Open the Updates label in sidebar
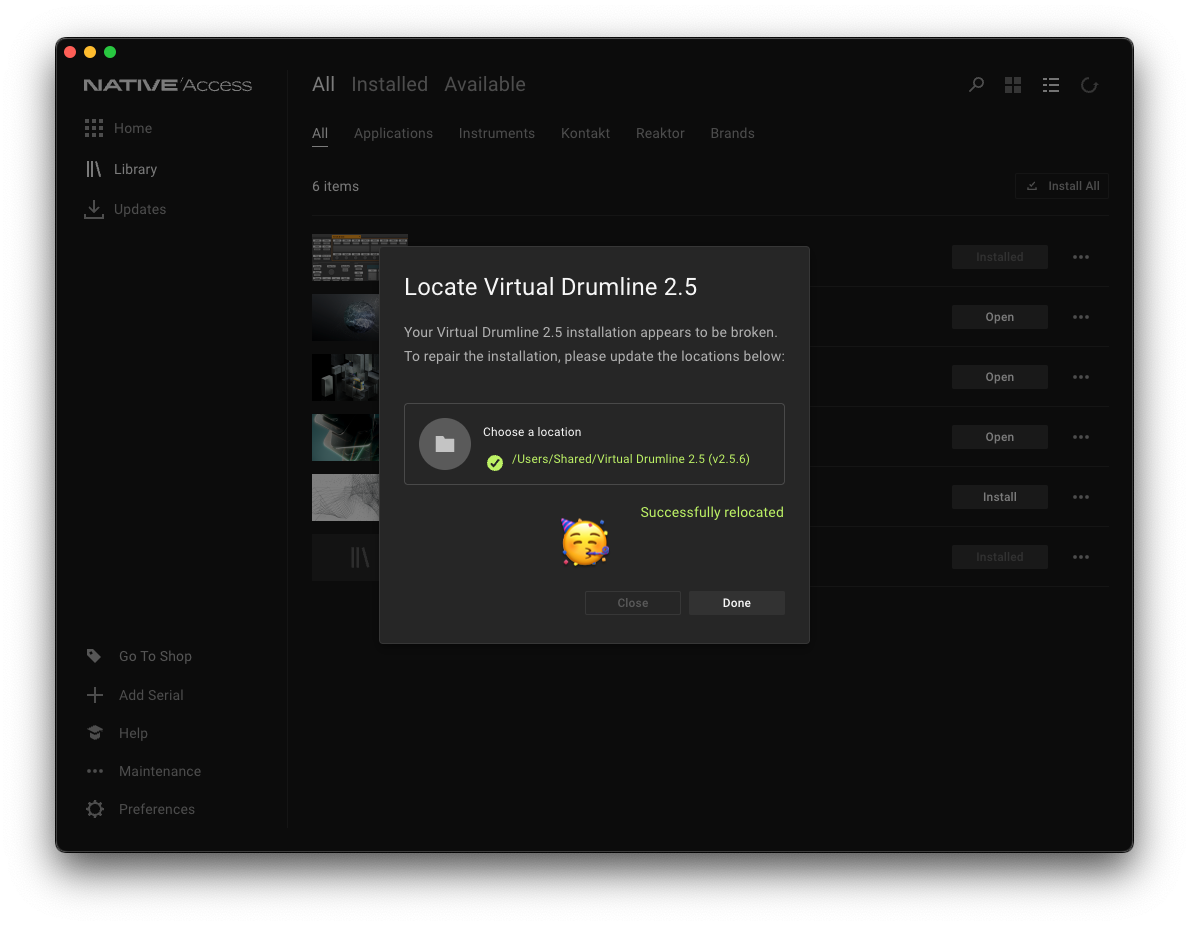1189x926 pixels. 140,209
